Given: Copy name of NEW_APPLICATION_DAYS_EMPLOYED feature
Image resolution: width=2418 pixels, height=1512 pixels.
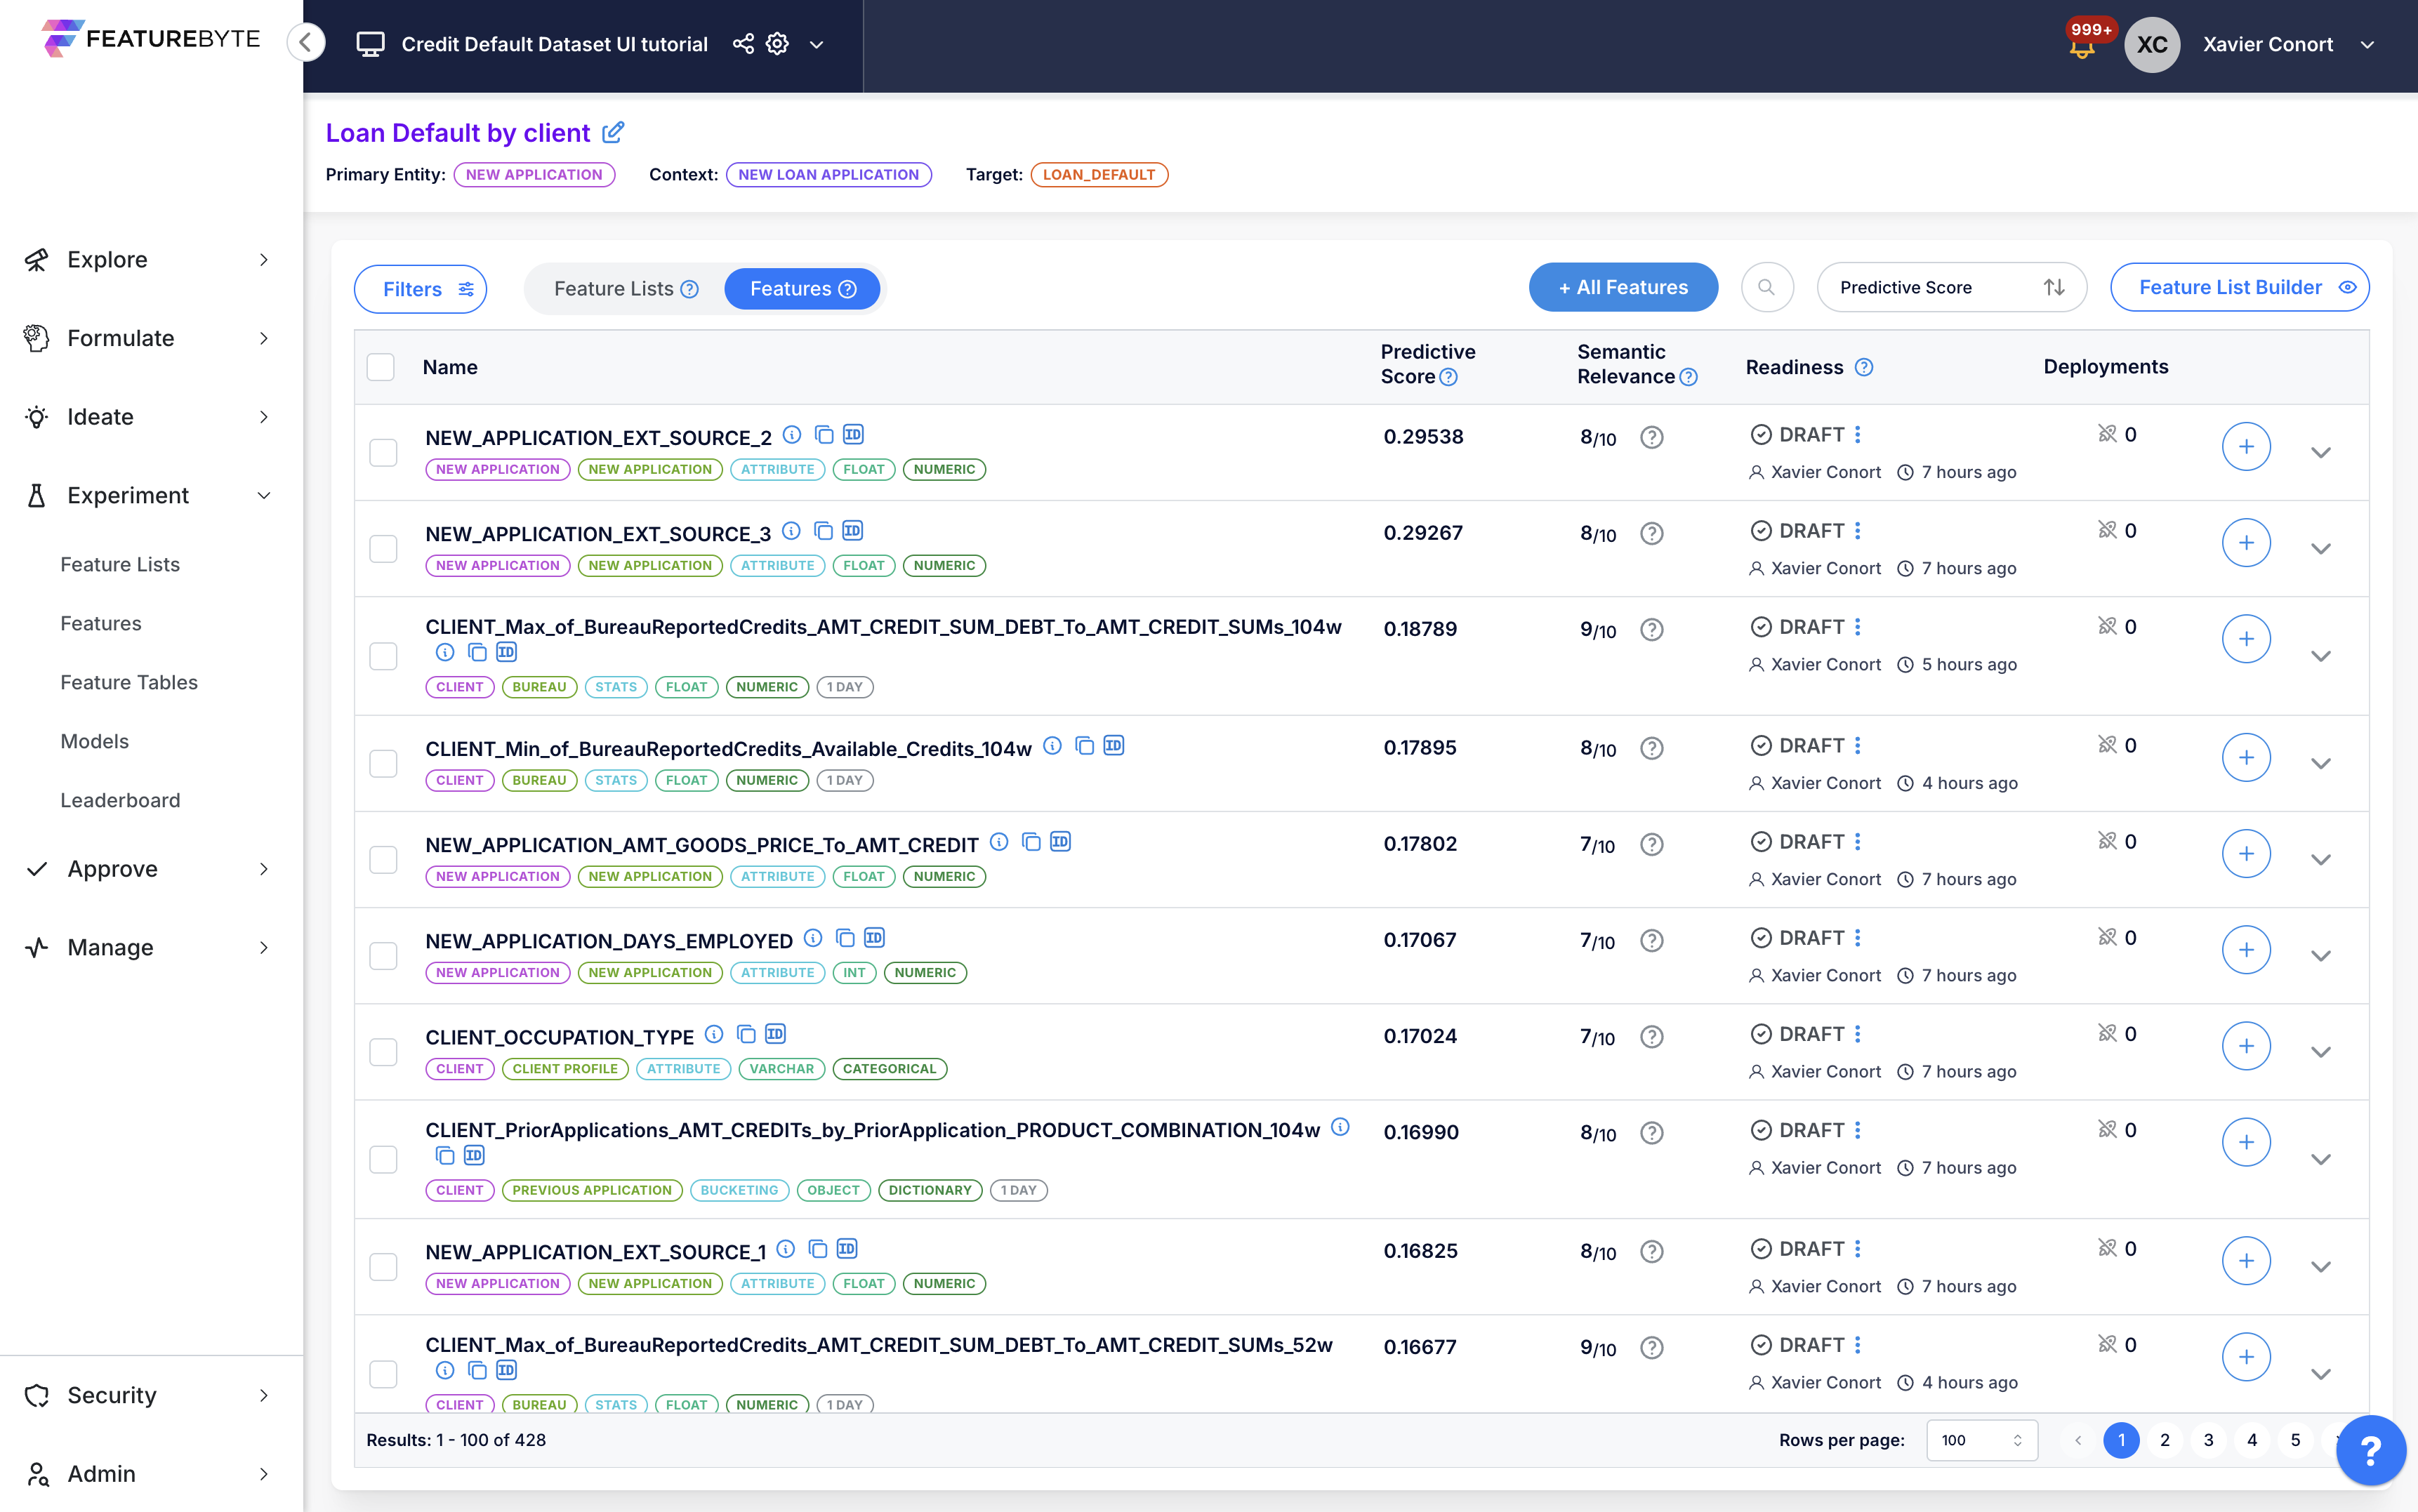Looking at the screenshot, I should tap(845, 938).
